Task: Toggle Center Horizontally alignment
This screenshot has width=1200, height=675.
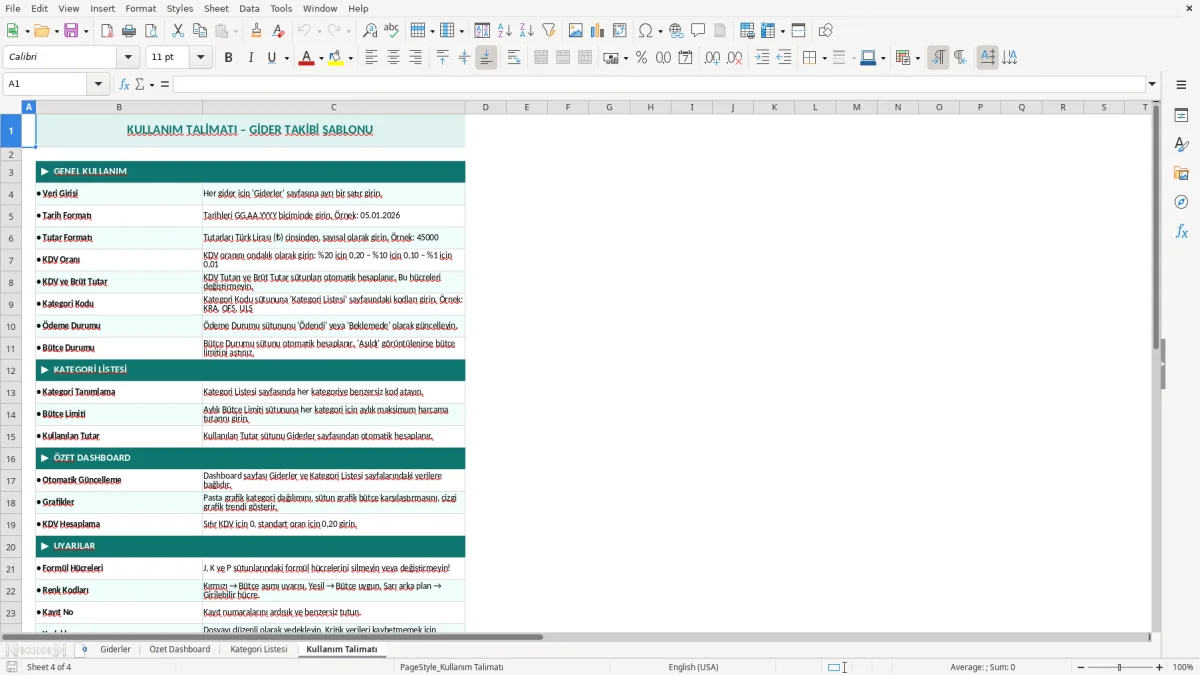Action: pos(393,58)
